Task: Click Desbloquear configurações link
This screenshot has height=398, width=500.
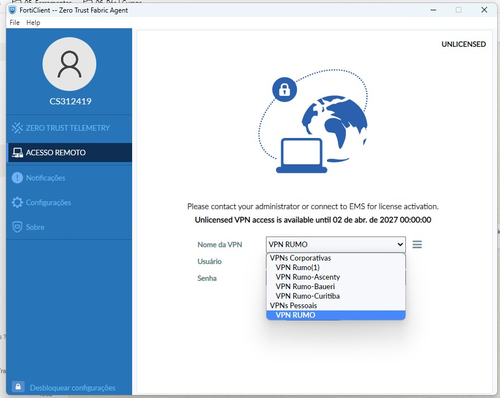Action: tap(72, 388)
